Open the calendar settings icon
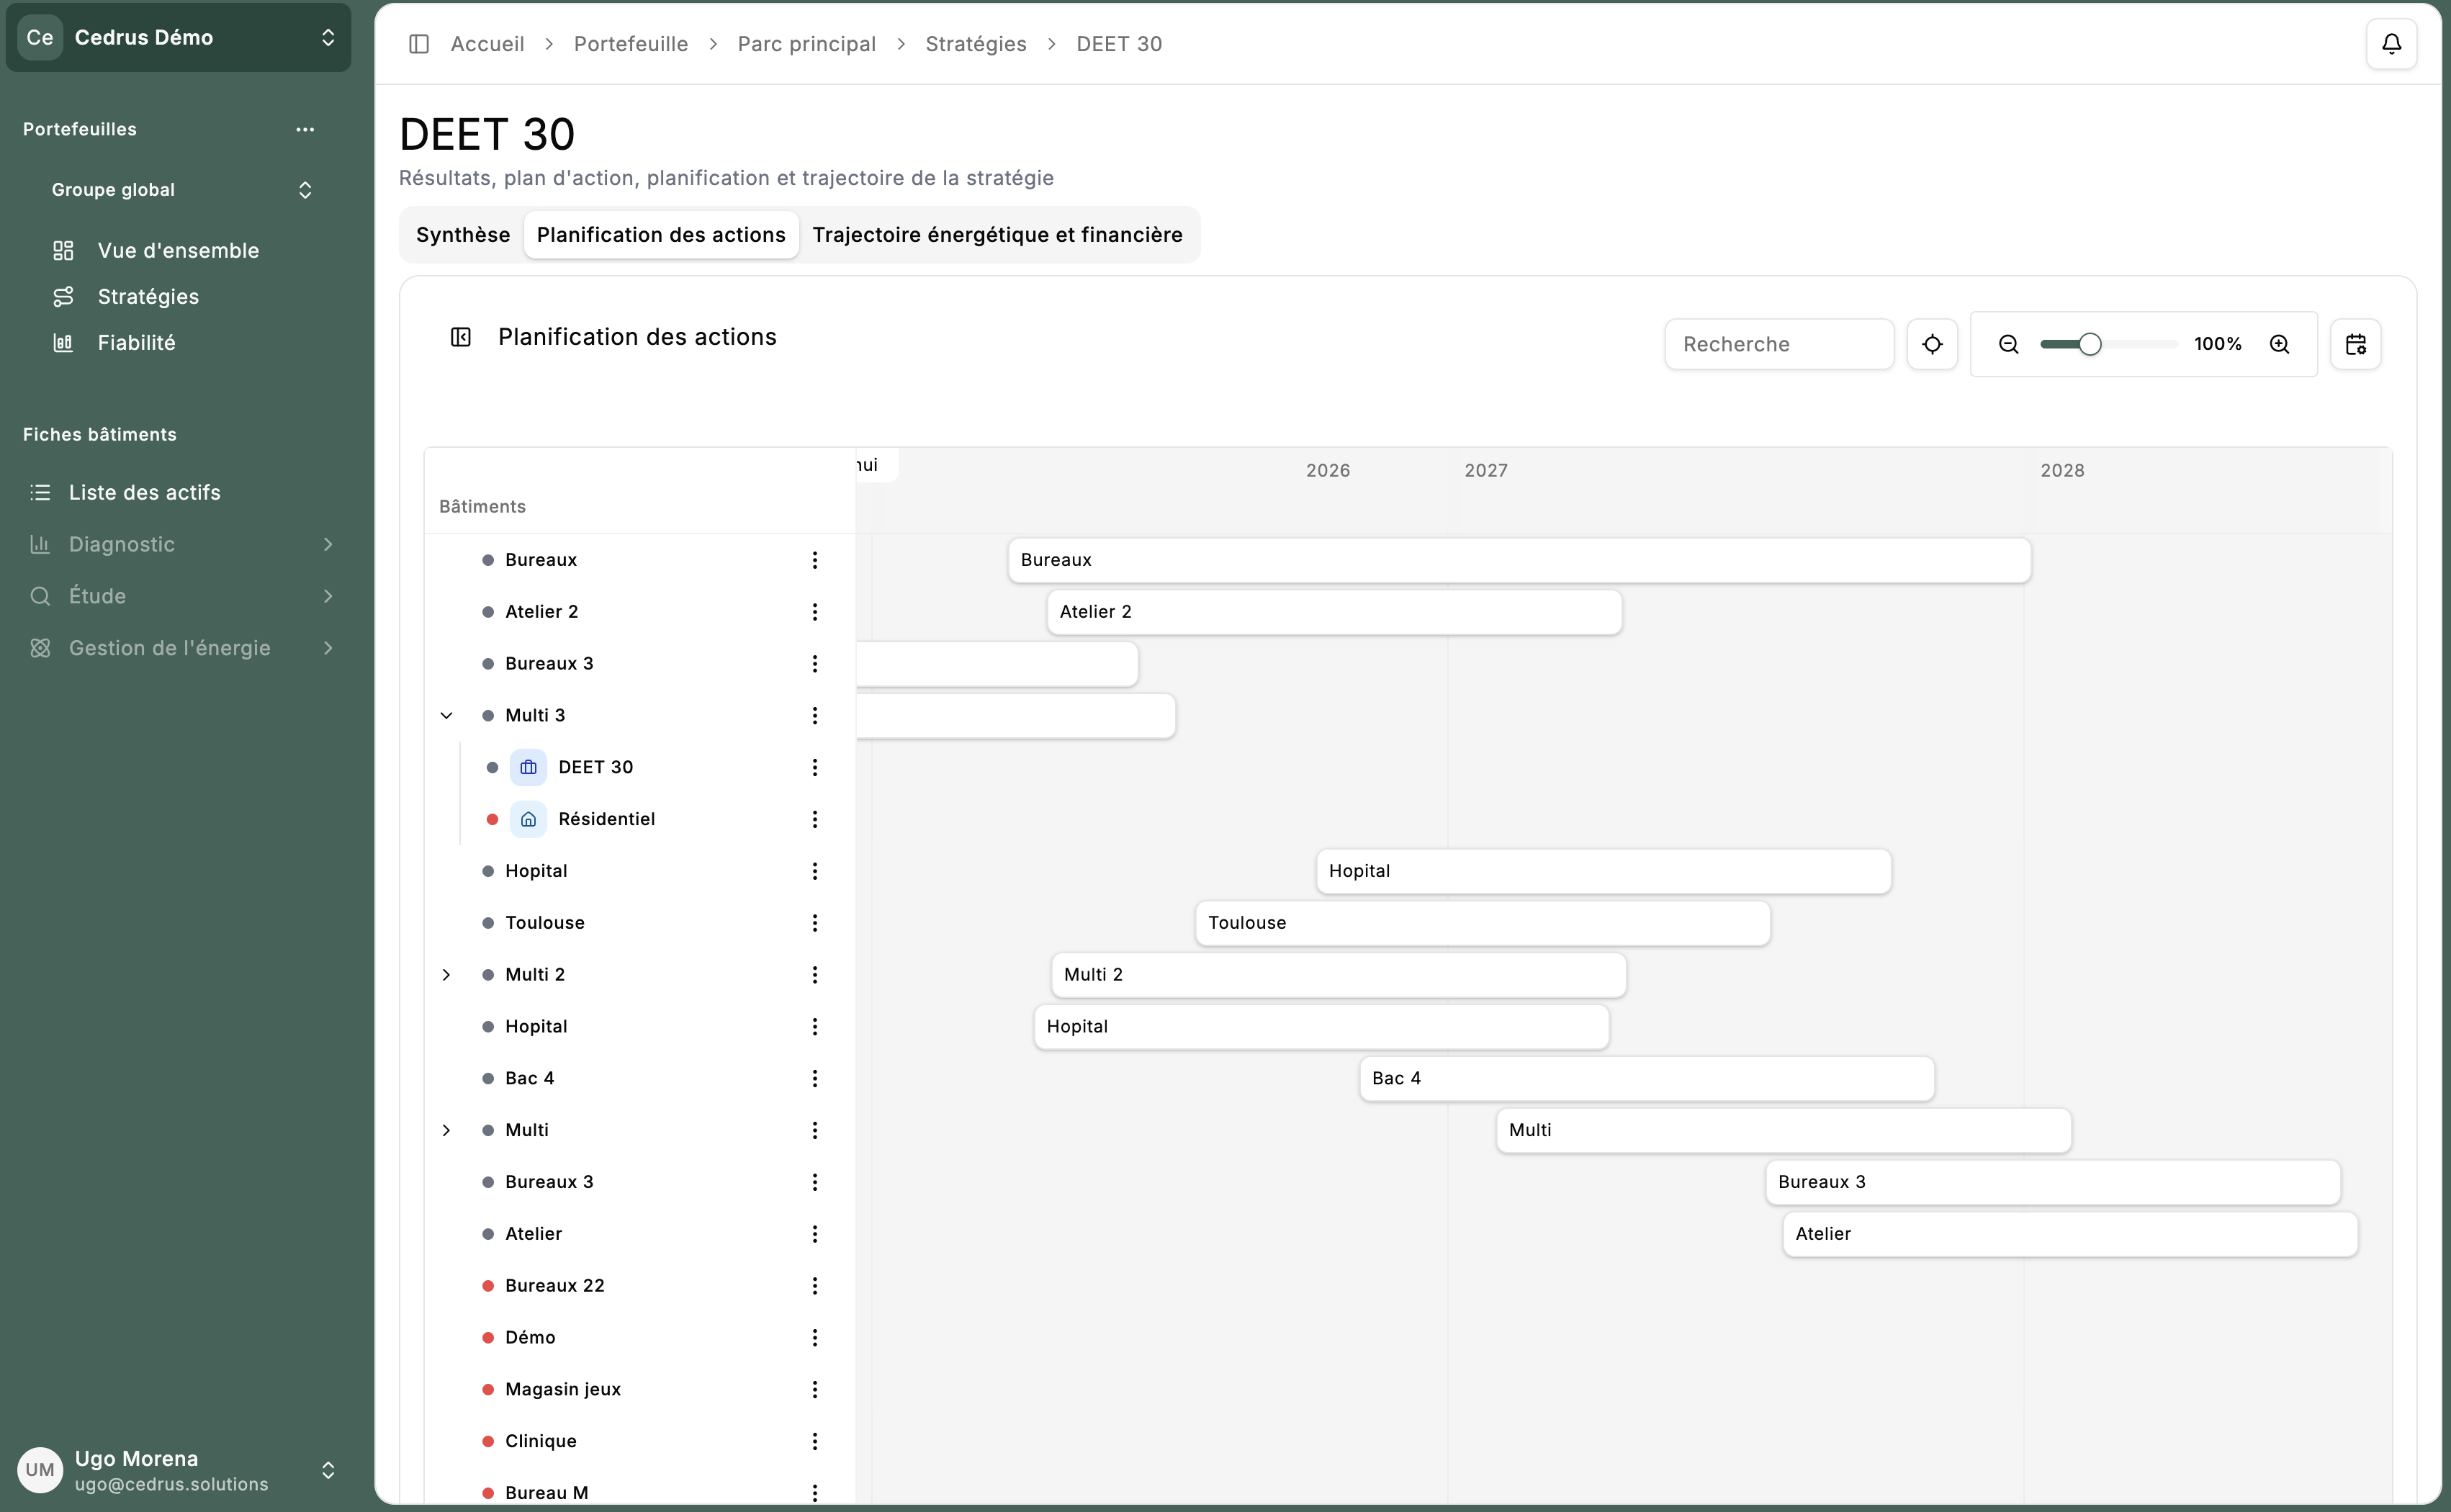The height and width of the screenshot is (1512, 2451). tap(2355, 344)
